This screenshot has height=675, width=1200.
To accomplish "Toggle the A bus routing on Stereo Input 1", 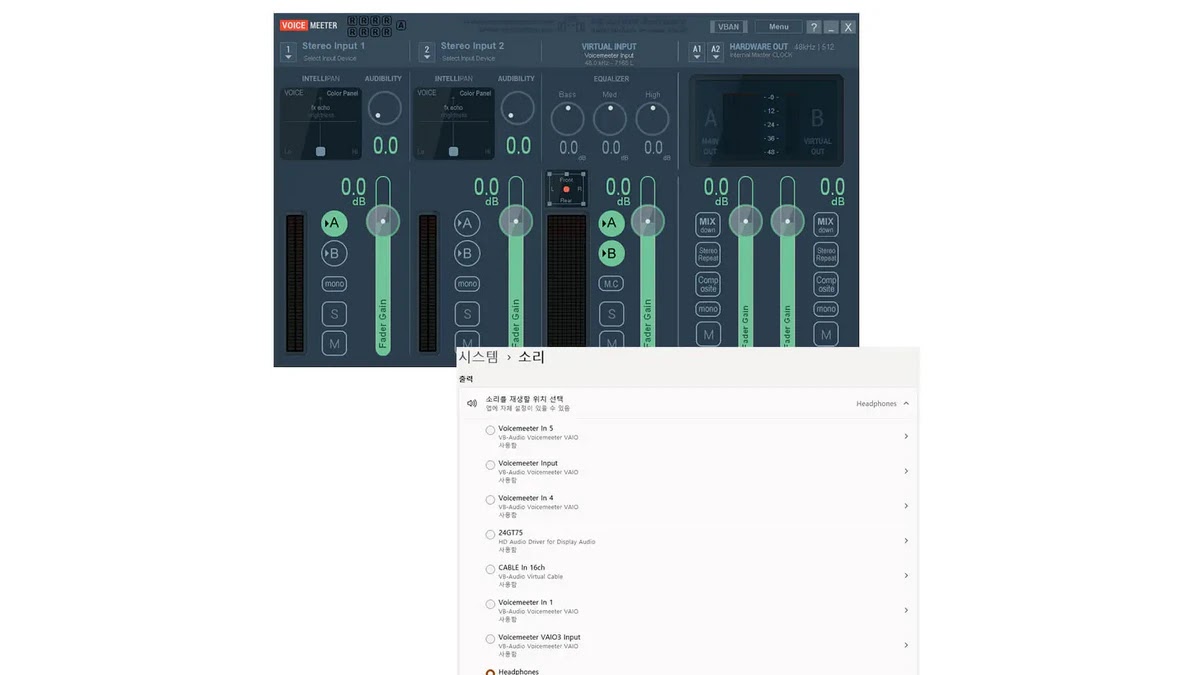I will [334, 223].
